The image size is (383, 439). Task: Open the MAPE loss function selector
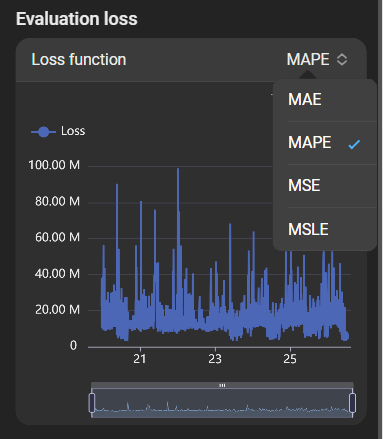coord(317,60)
